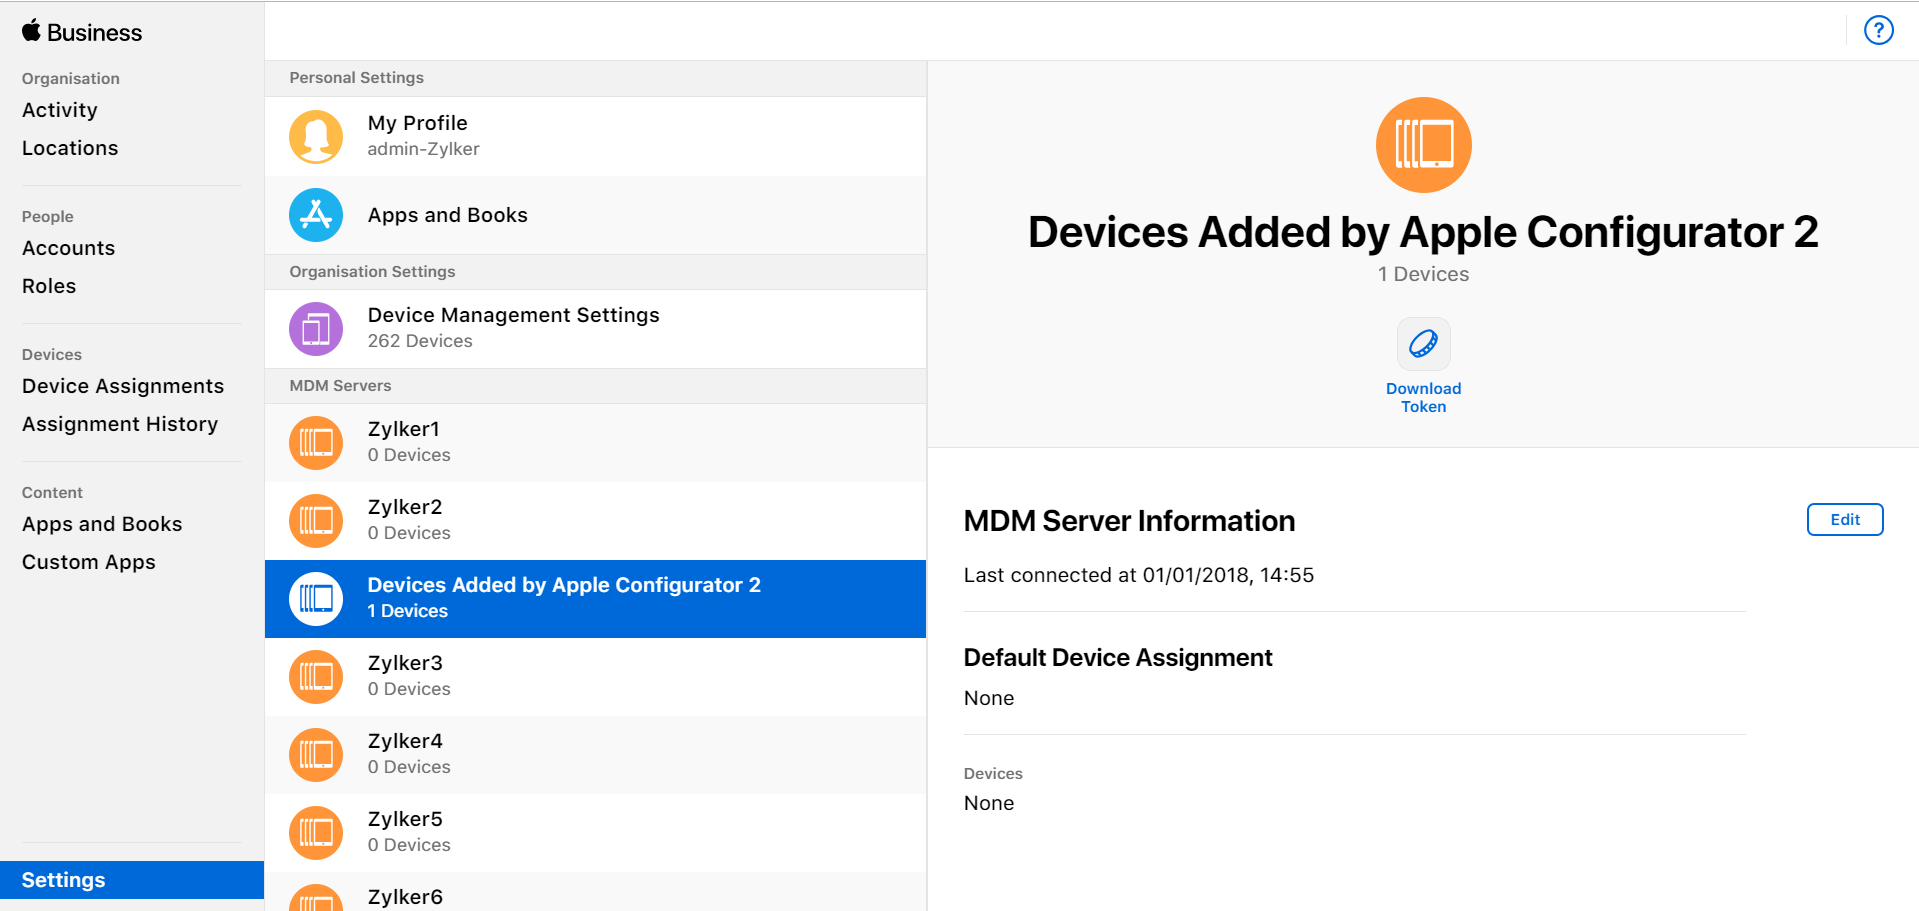Select the Zylker5 server row
Viewport: 1919px width, 911px height.
pyautogui.click(x=595, y=832)
